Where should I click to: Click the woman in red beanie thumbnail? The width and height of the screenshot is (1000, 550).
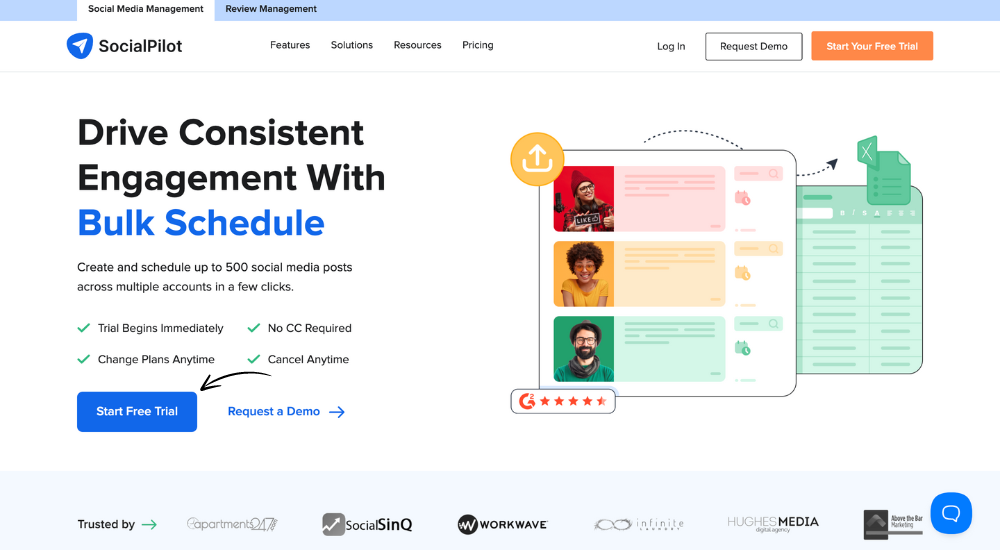[584, 198]
